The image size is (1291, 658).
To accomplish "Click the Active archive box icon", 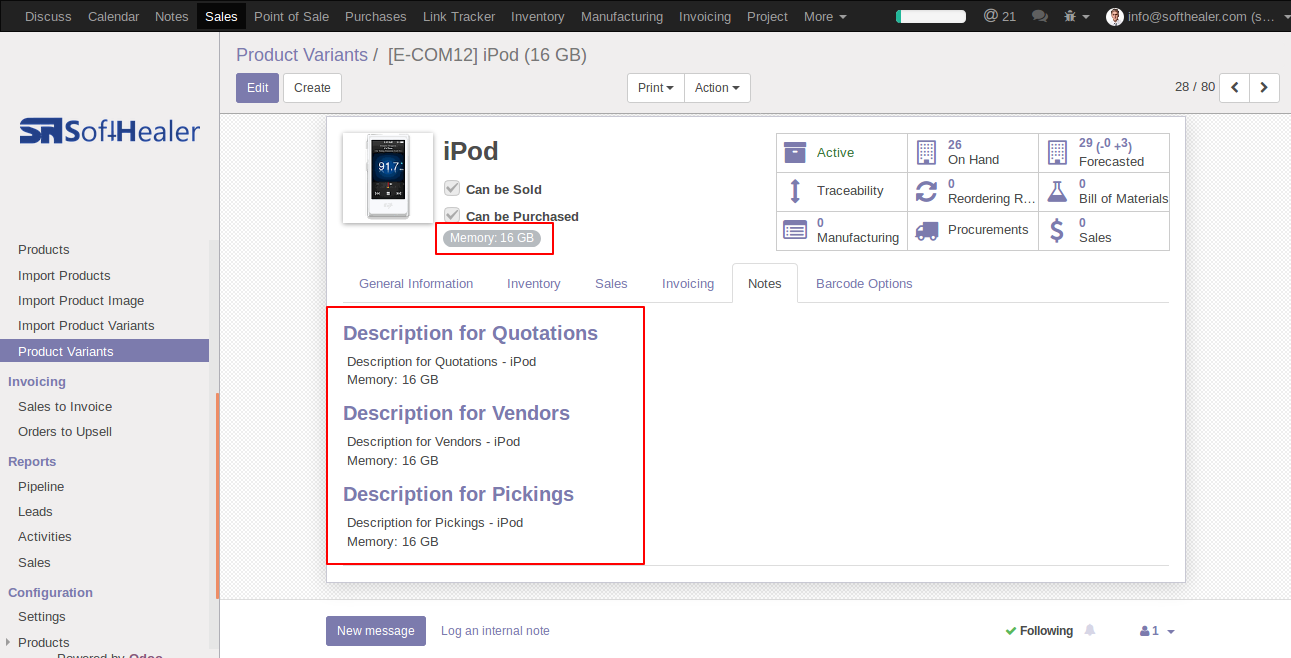I will pos(795,152).
